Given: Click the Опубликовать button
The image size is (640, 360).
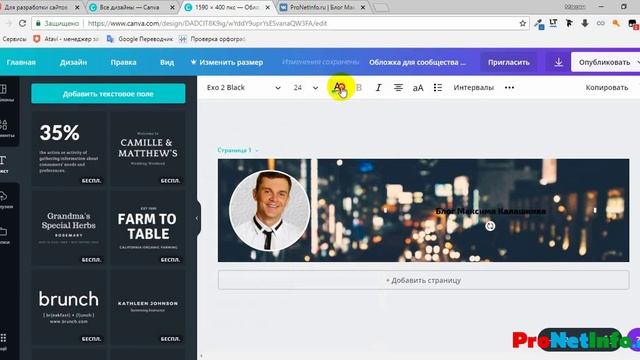Looking at the screenshot, I should tap(605, 62).
